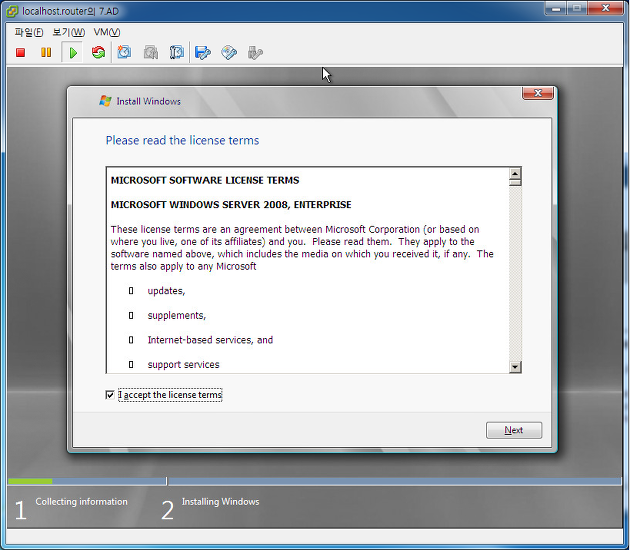Stop the VM with the red square

20,53
